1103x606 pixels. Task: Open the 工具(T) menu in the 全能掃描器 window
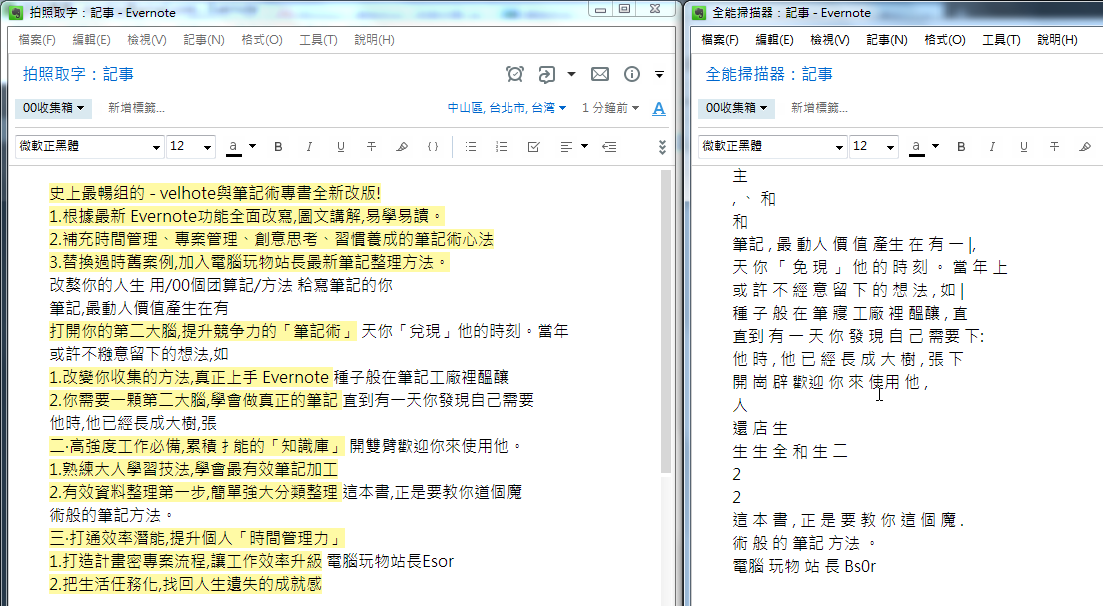(1001, 39)
